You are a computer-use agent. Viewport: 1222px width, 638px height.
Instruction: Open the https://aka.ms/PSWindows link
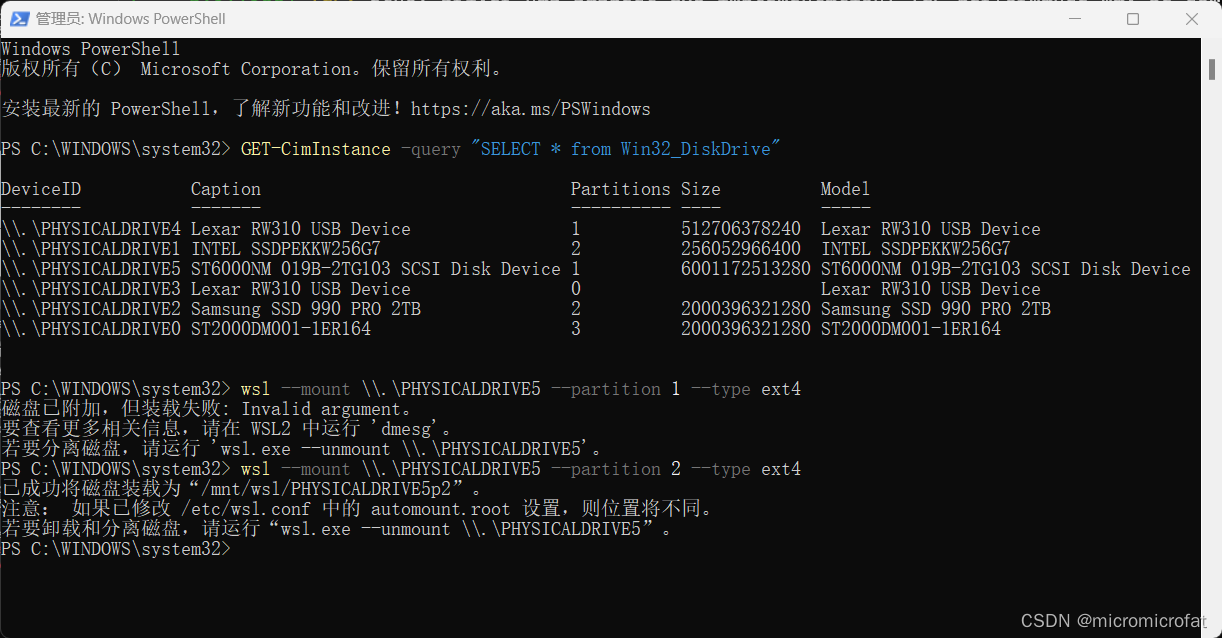pyautogui.click(x=531, y=108)
